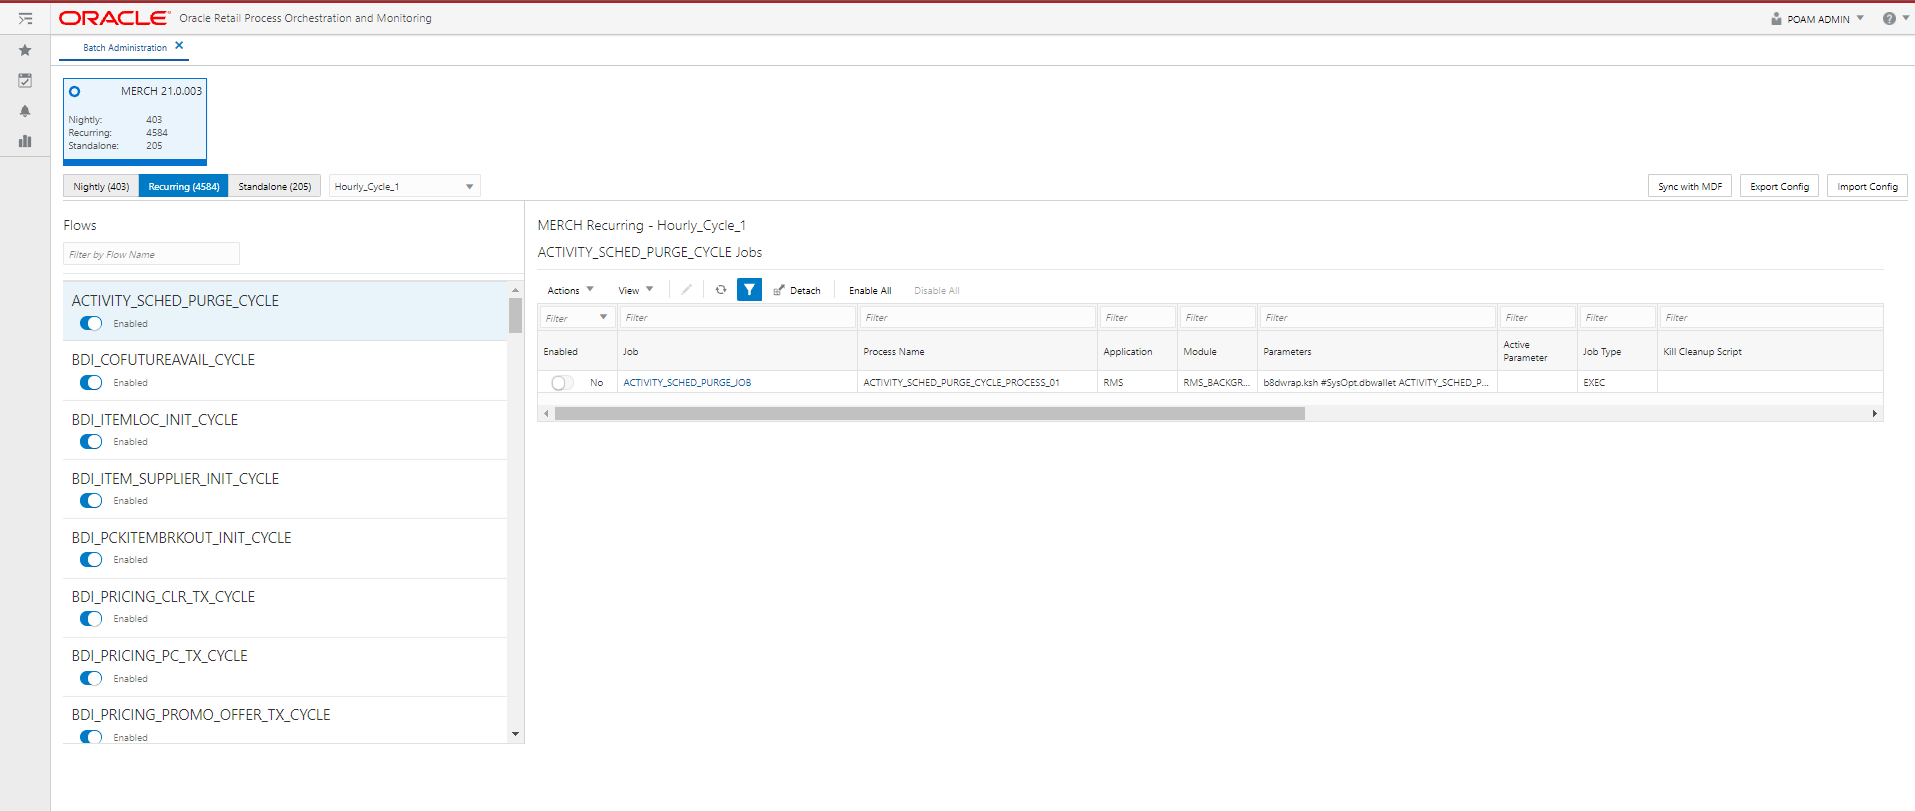This screenshot has height=811, width=1915.
Task: Click Export Config button
Action: [x=1779, y=186]
